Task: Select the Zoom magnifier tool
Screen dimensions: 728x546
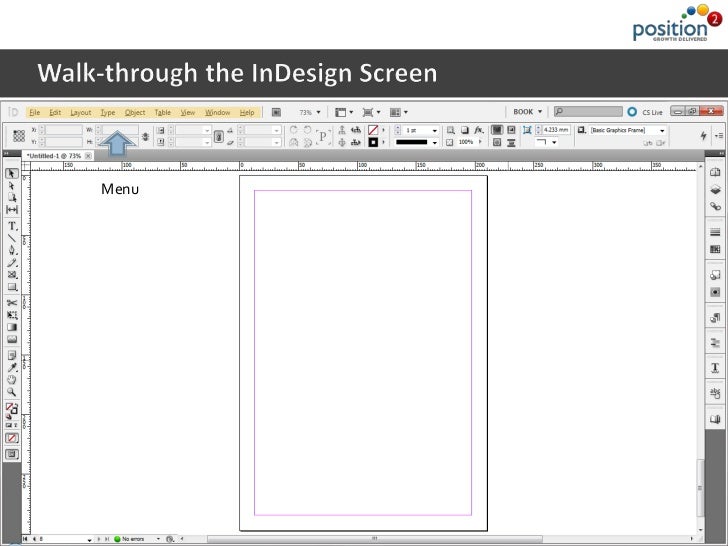Action: (x=12, y=393)
